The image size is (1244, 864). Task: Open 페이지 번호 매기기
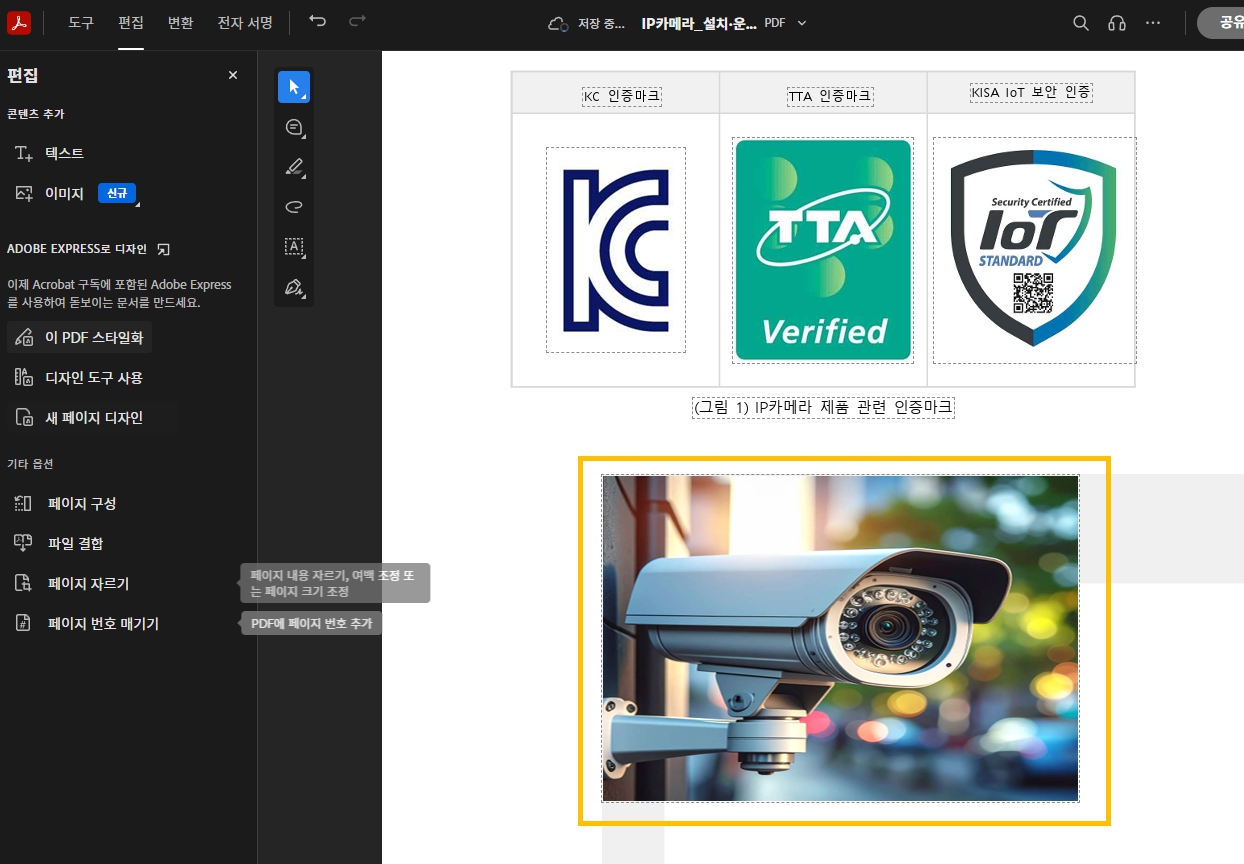(x=103, y=623)
